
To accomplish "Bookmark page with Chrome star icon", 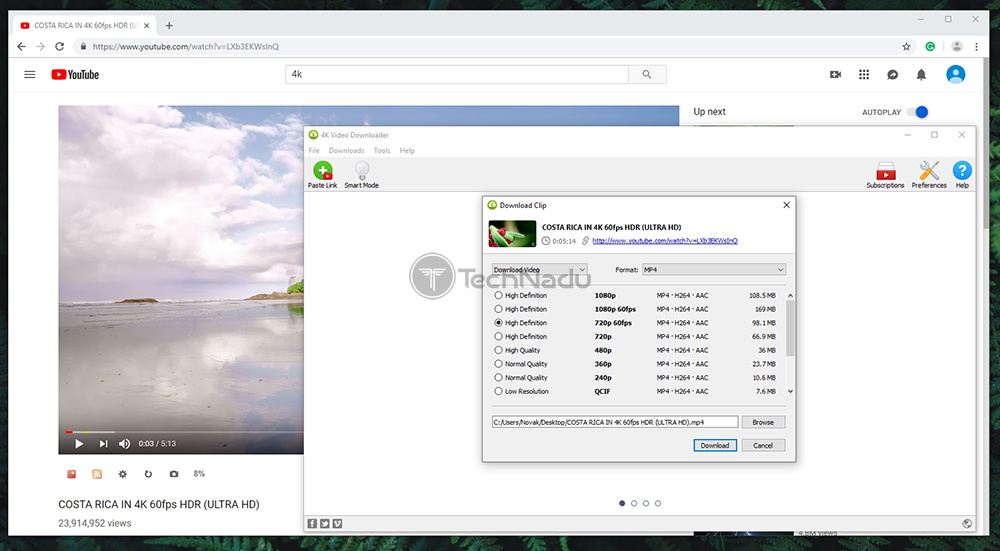I will click(906, 47).
